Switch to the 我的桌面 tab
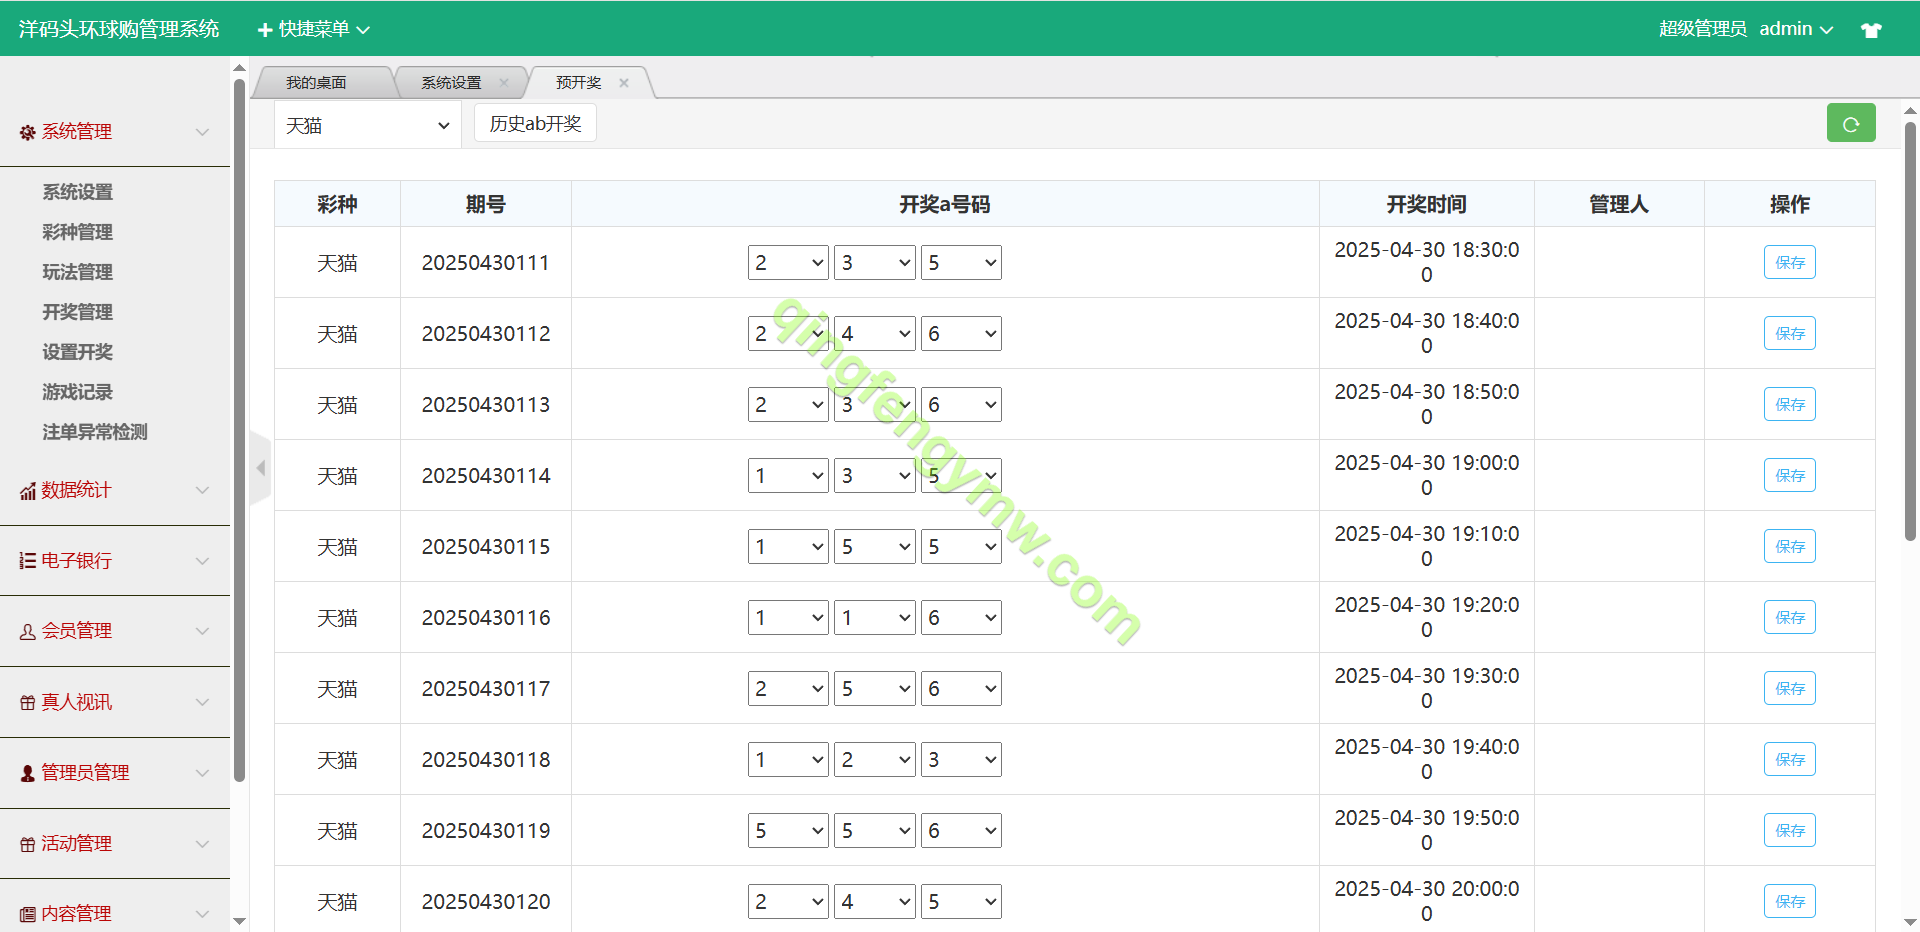The image size is (1920, 932). pos(316,83)
